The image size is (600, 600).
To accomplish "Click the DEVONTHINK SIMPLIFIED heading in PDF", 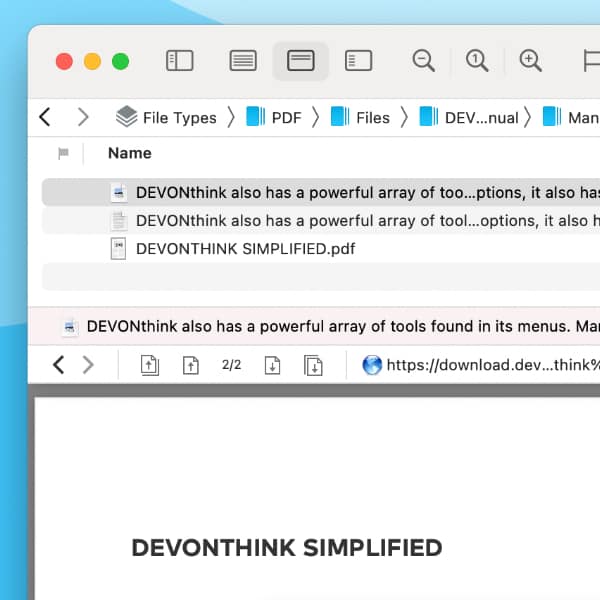I will coord(287,547).
